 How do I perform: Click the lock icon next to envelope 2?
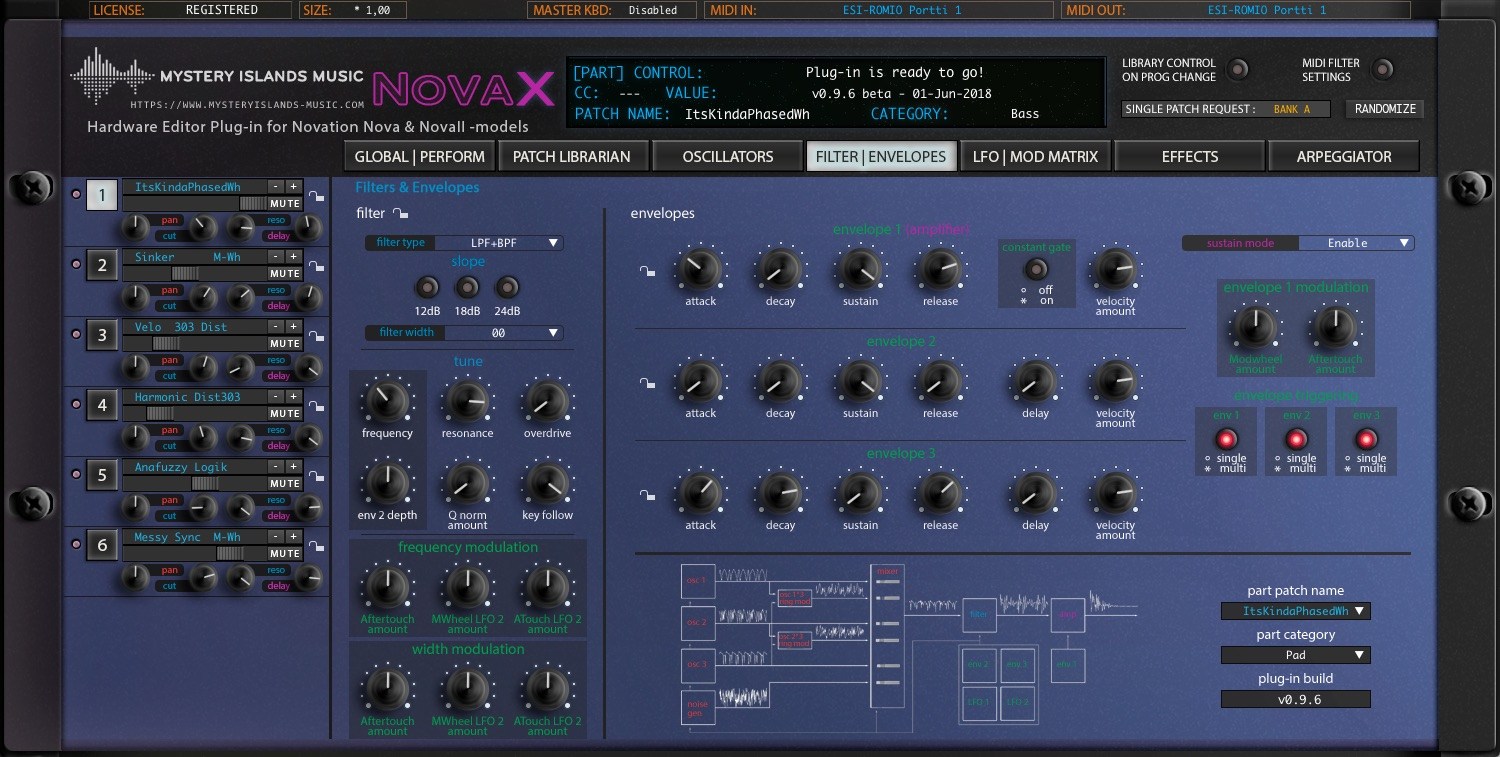[x=647, y=383]
